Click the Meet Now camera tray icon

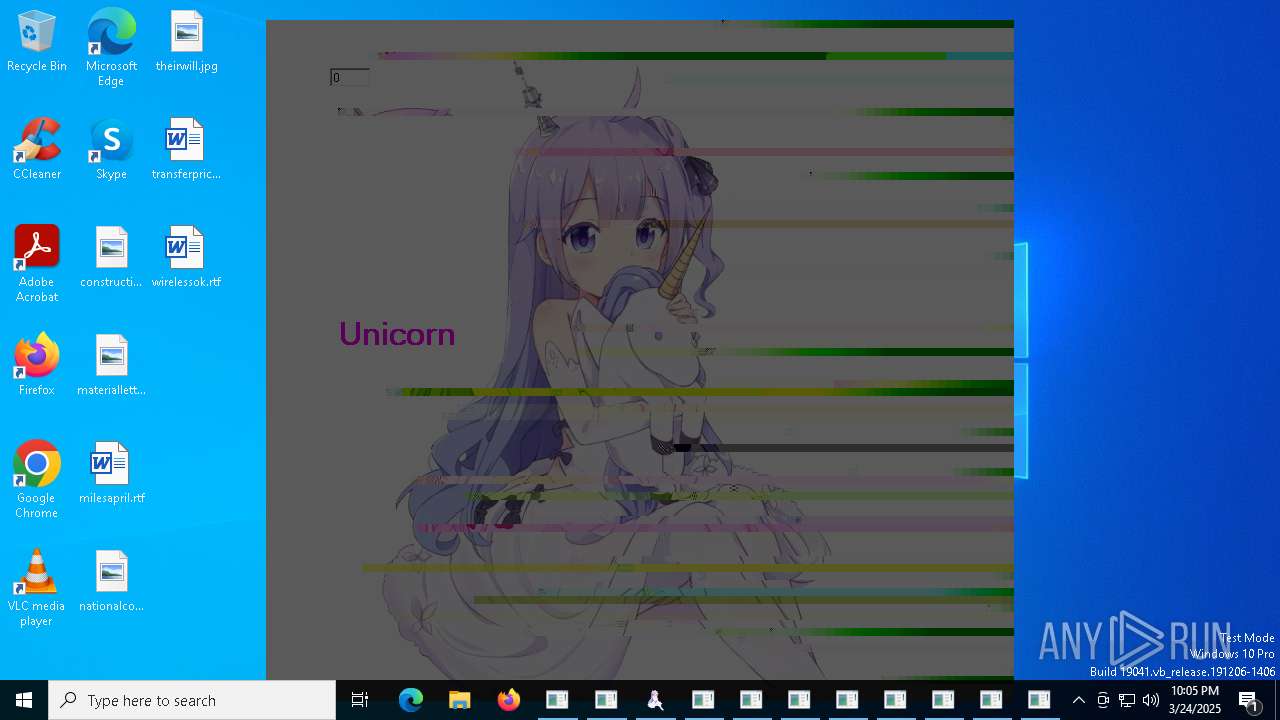tap(1103, 700)
